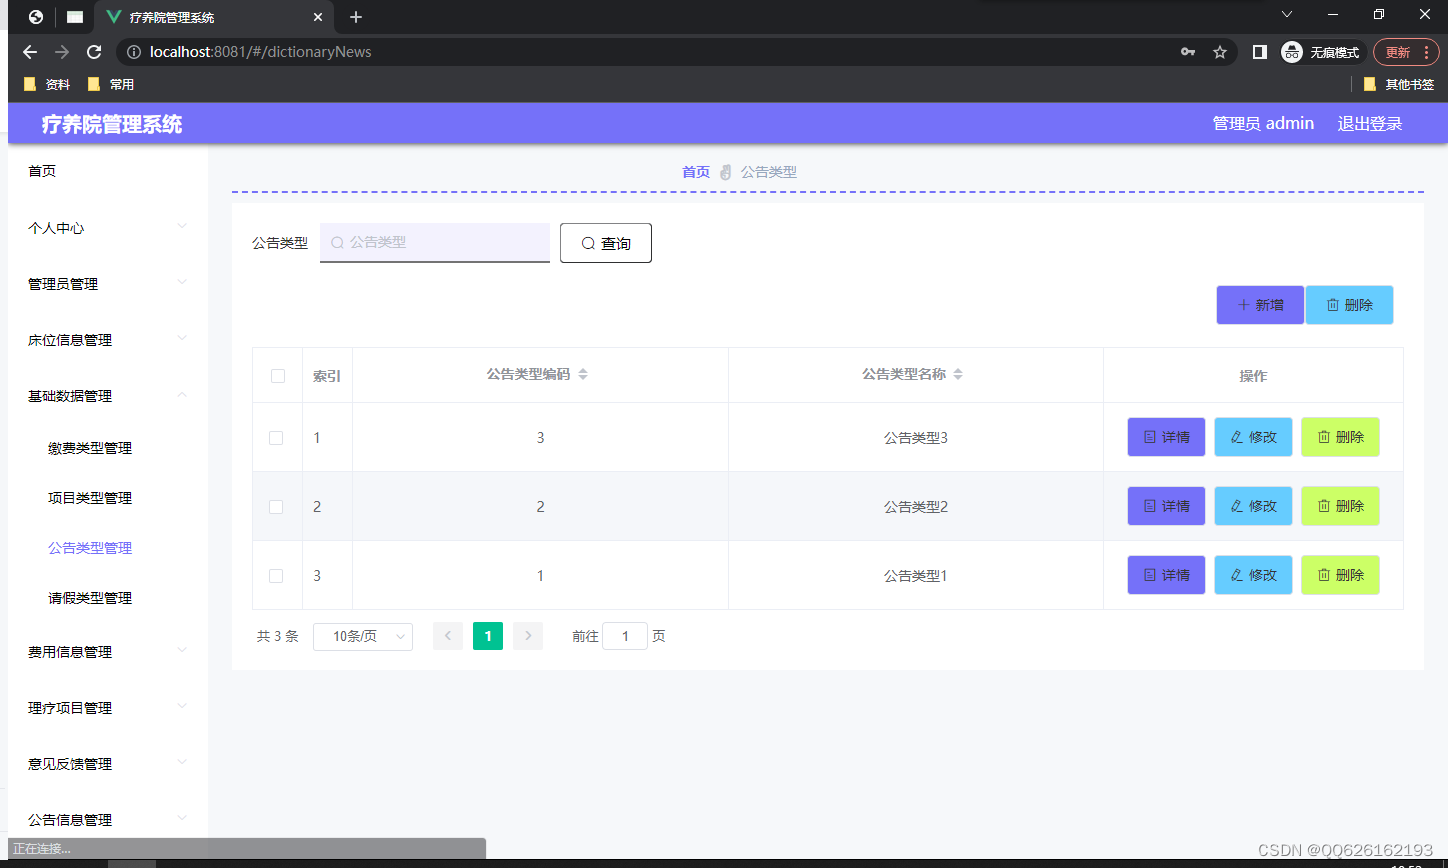Click the browser back arrow
The width and height of the screenshot is (1448, 868).
[x=30, y=52]
